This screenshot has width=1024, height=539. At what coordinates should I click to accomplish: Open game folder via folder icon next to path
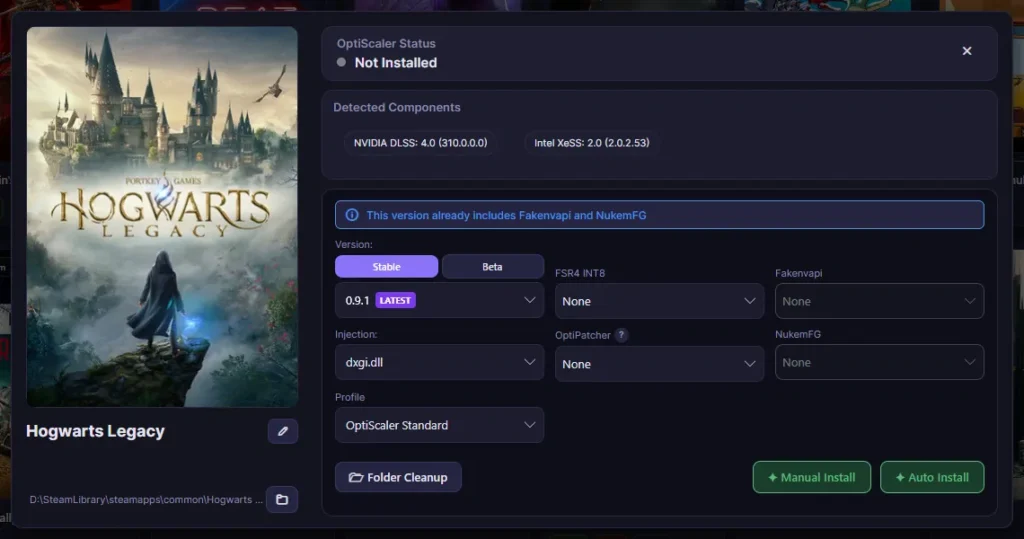point(282,499)
